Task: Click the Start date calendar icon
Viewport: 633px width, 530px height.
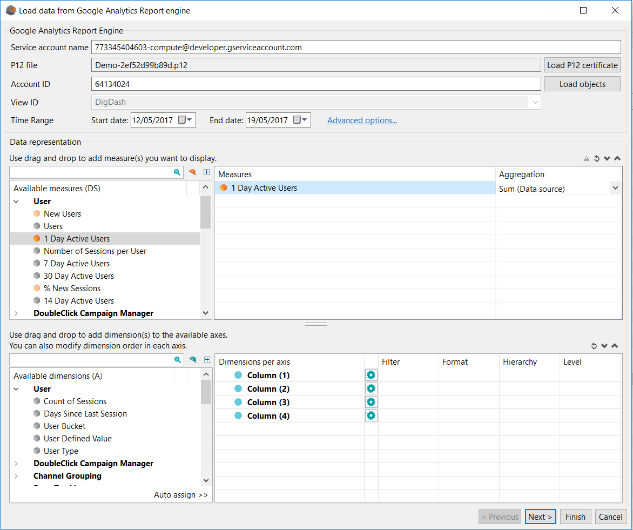Action: click(185, 120)
